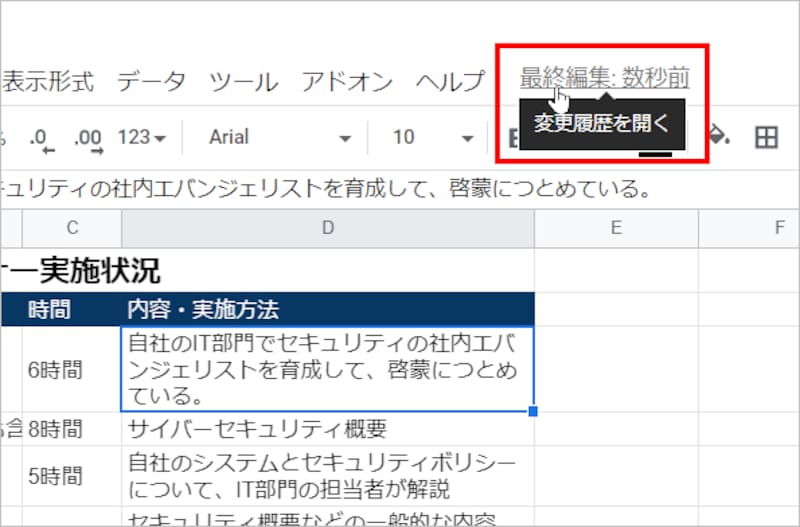
Task: Click the 6時間 cell
Action: 72,369
